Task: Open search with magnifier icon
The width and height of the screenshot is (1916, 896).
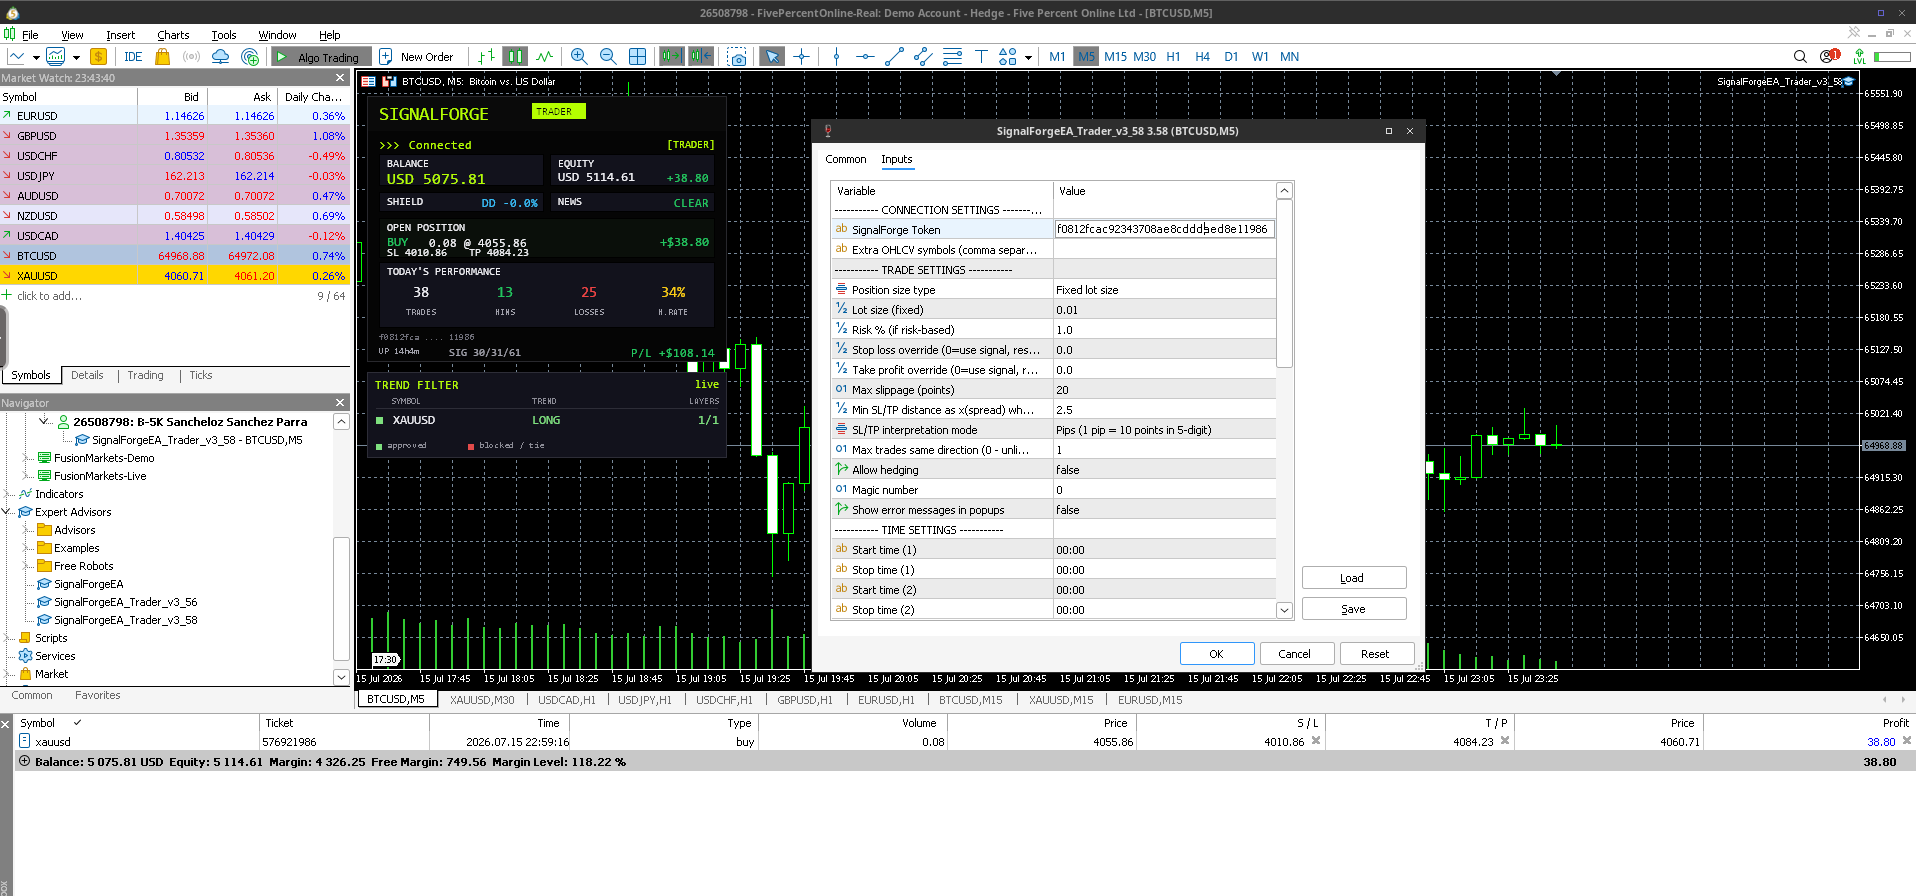Action: point(1800,57)
